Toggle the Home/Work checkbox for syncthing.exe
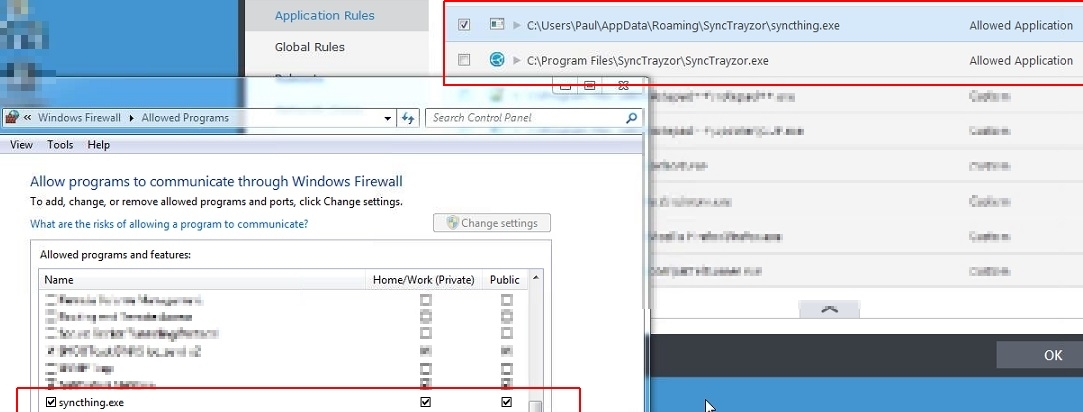This screenshot has height=412, width=1083. (x=425, y=402)
